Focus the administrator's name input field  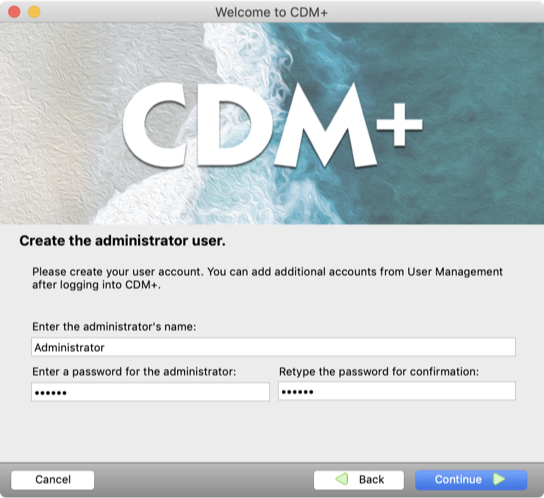[x=273, y=347]
